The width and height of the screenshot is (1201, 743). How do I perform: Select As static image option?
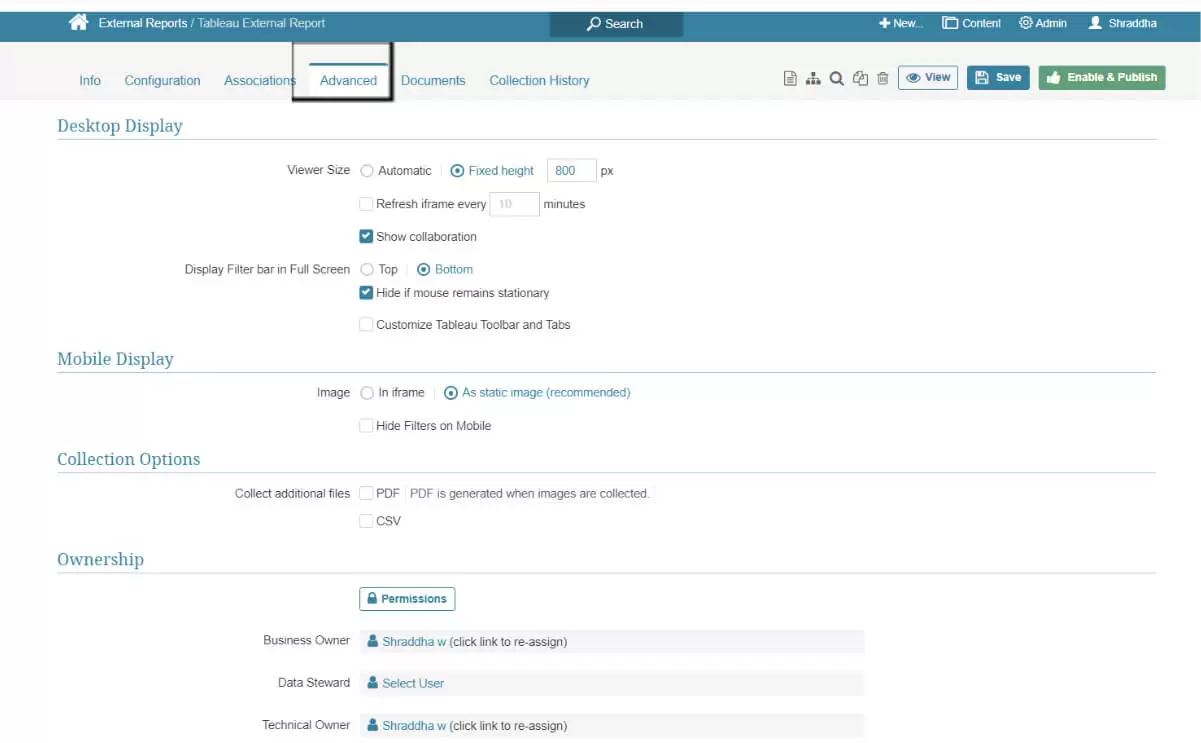pyautogui.click(x=451, y=393)
